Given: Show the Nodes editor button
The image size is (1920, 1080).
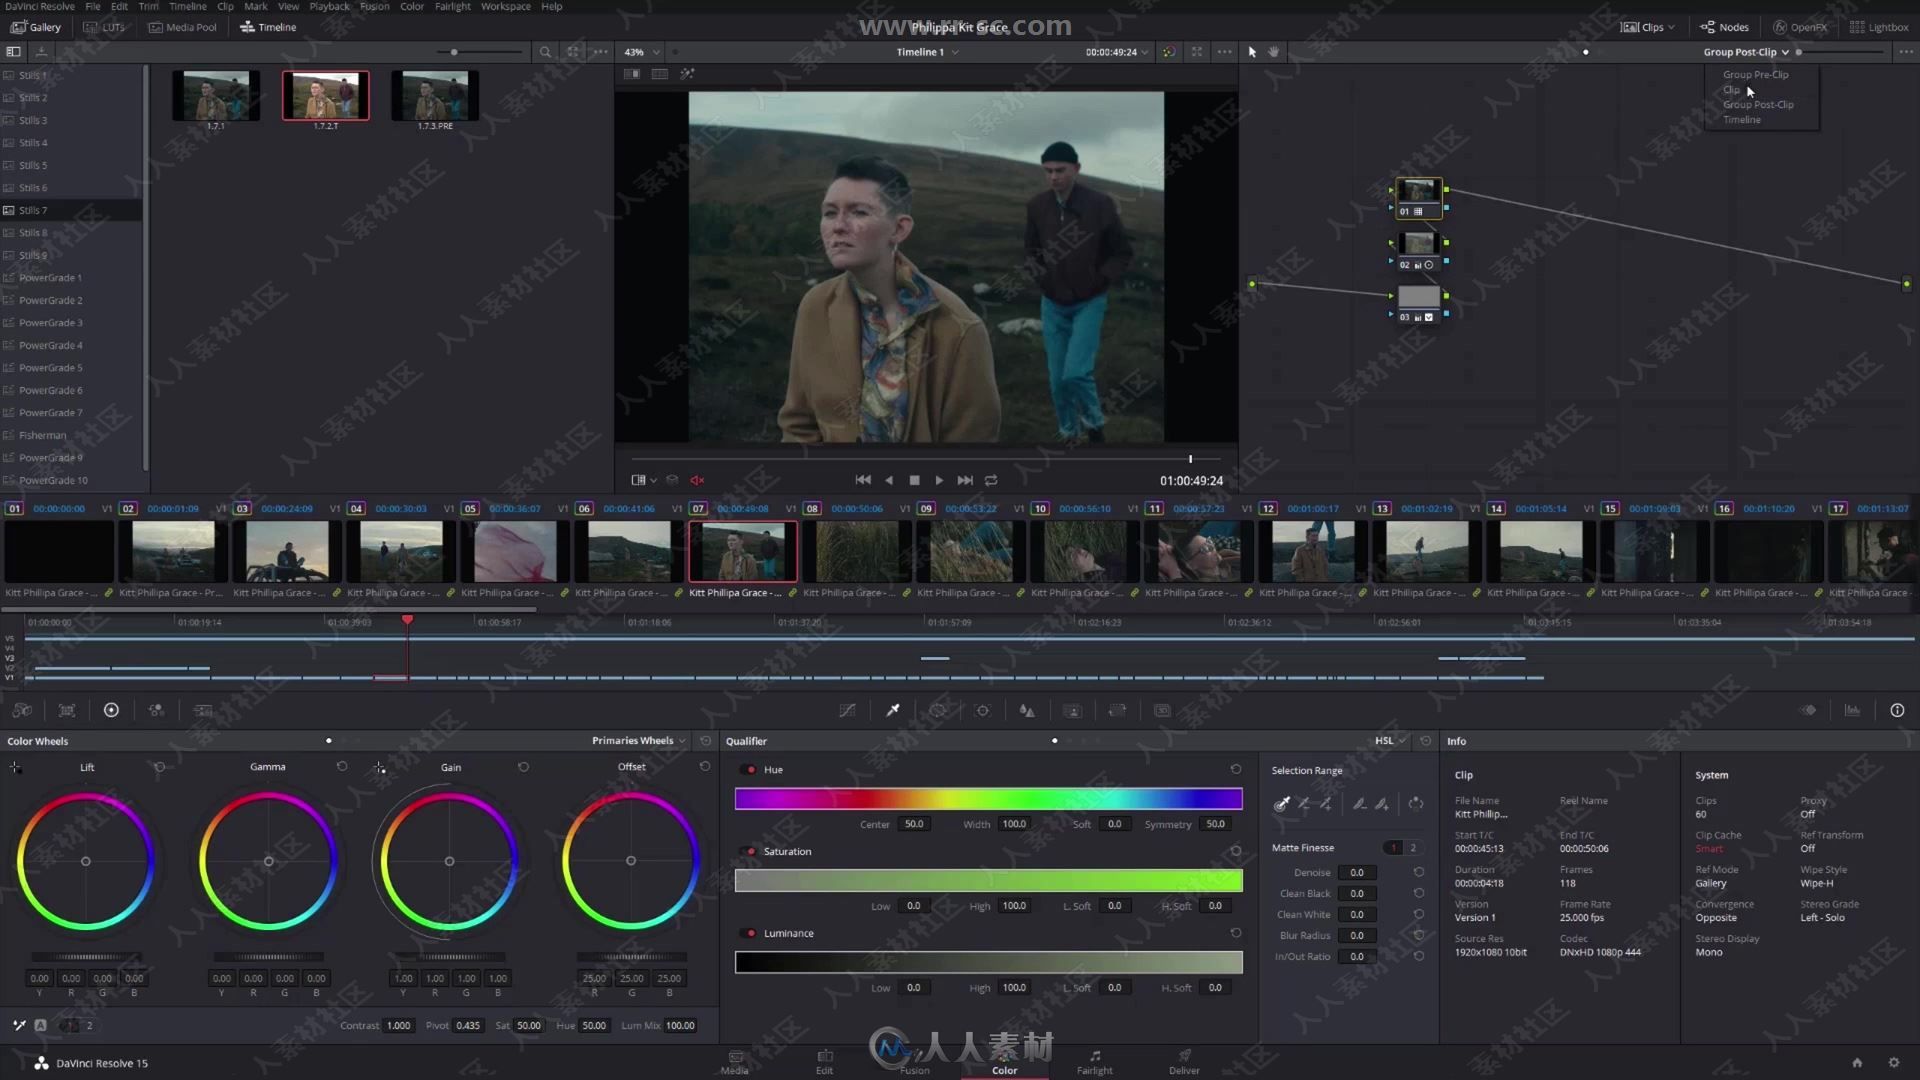Looking at the screenshot, I should [1725, 27].
